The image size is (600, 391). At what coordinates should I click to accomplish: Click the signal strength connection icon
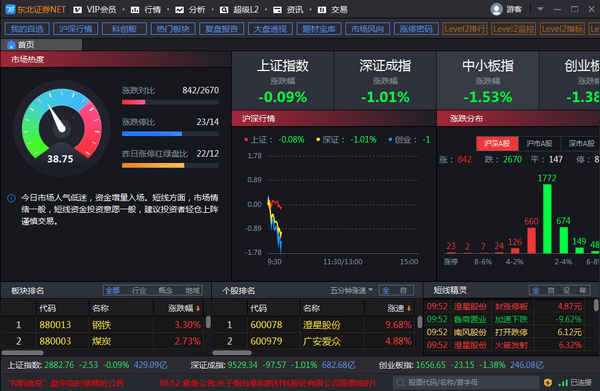click(562, 382)
